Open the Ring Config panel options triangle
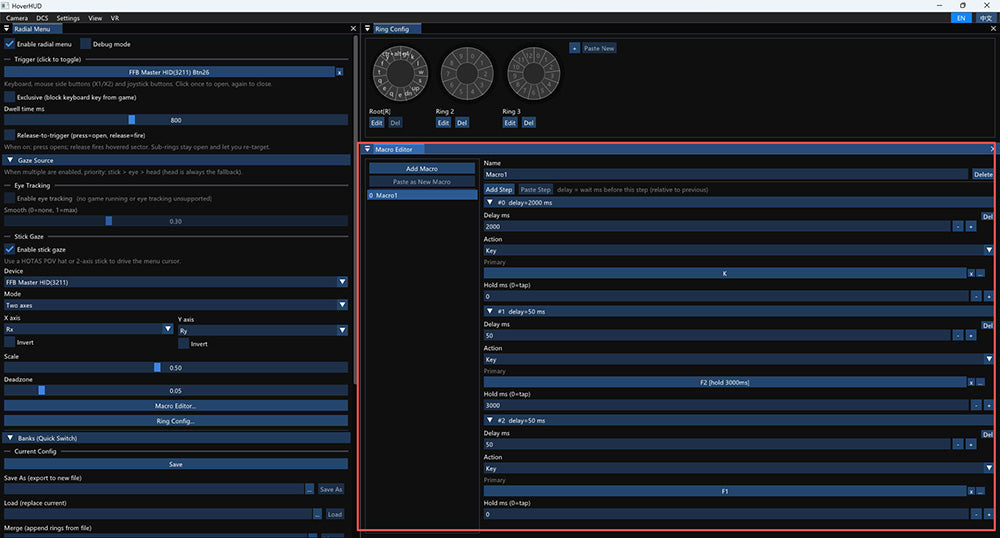Screen dimensions: 1000x538 pos(367,29)
